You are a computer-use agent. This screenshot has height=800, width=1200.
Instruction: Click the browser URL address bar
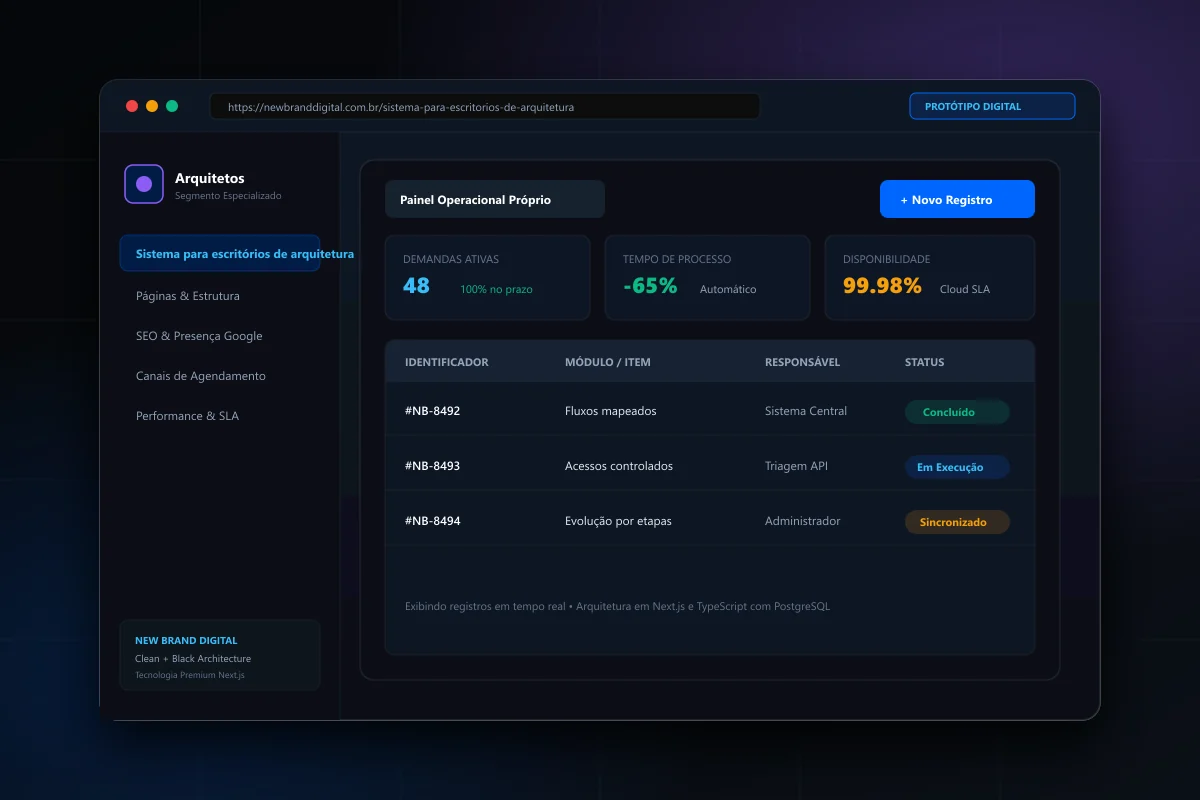[x=485, y=107]
